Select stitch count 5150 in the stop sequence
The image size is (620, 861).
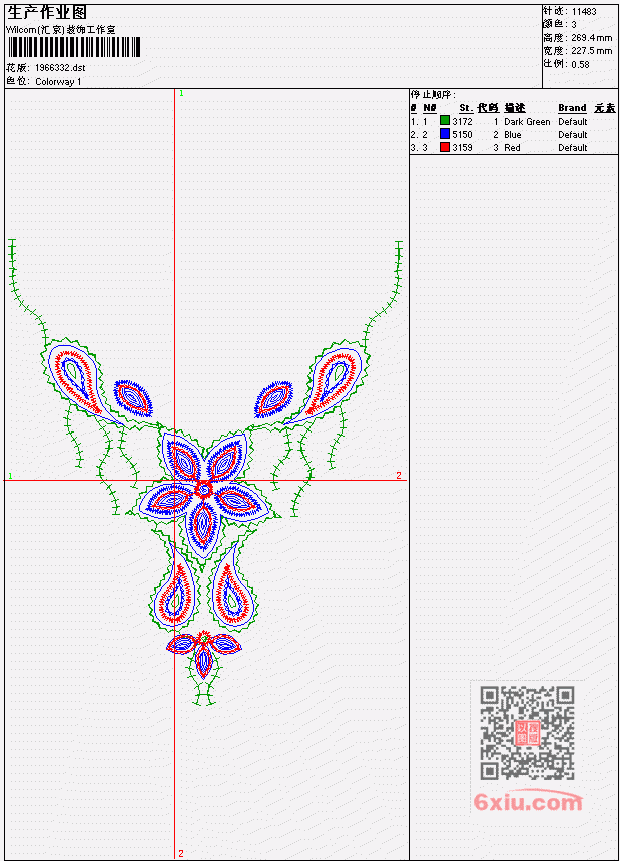(462, 135)
